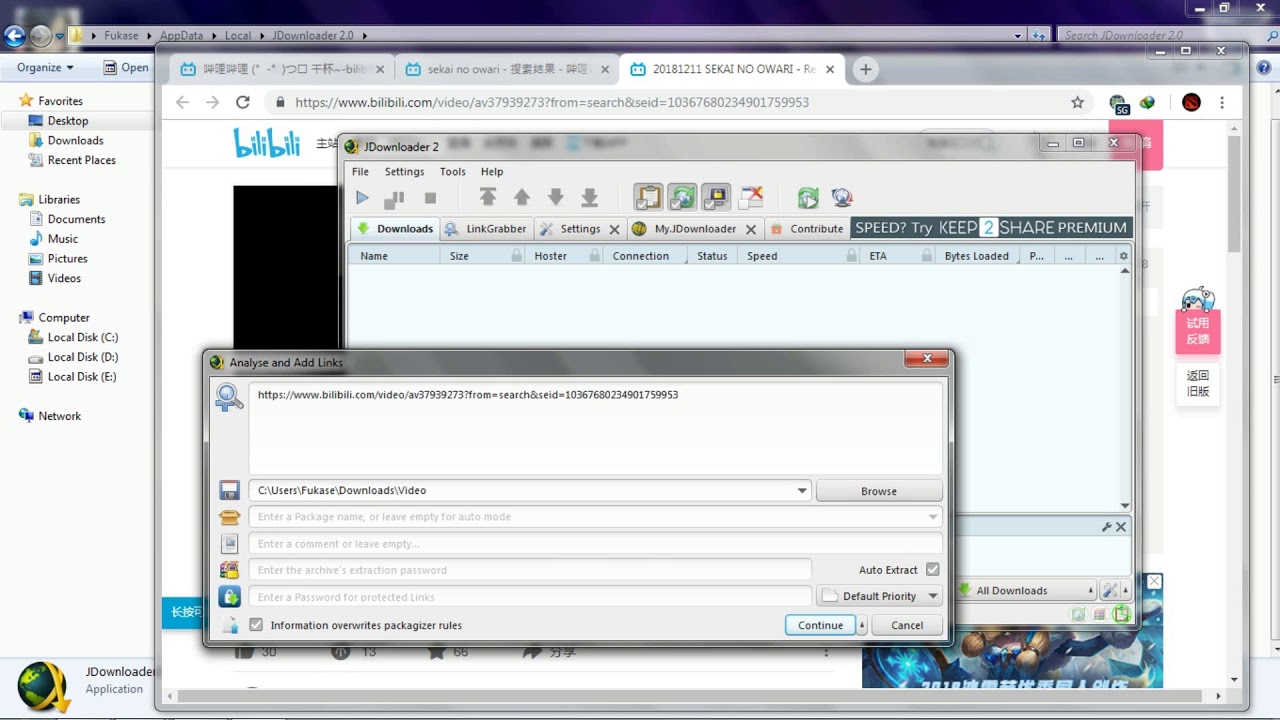Toggle automatic reconnect in JDownloader toolbar
This screenshot has height=720, width=1280.
click(x=682, y=197)
